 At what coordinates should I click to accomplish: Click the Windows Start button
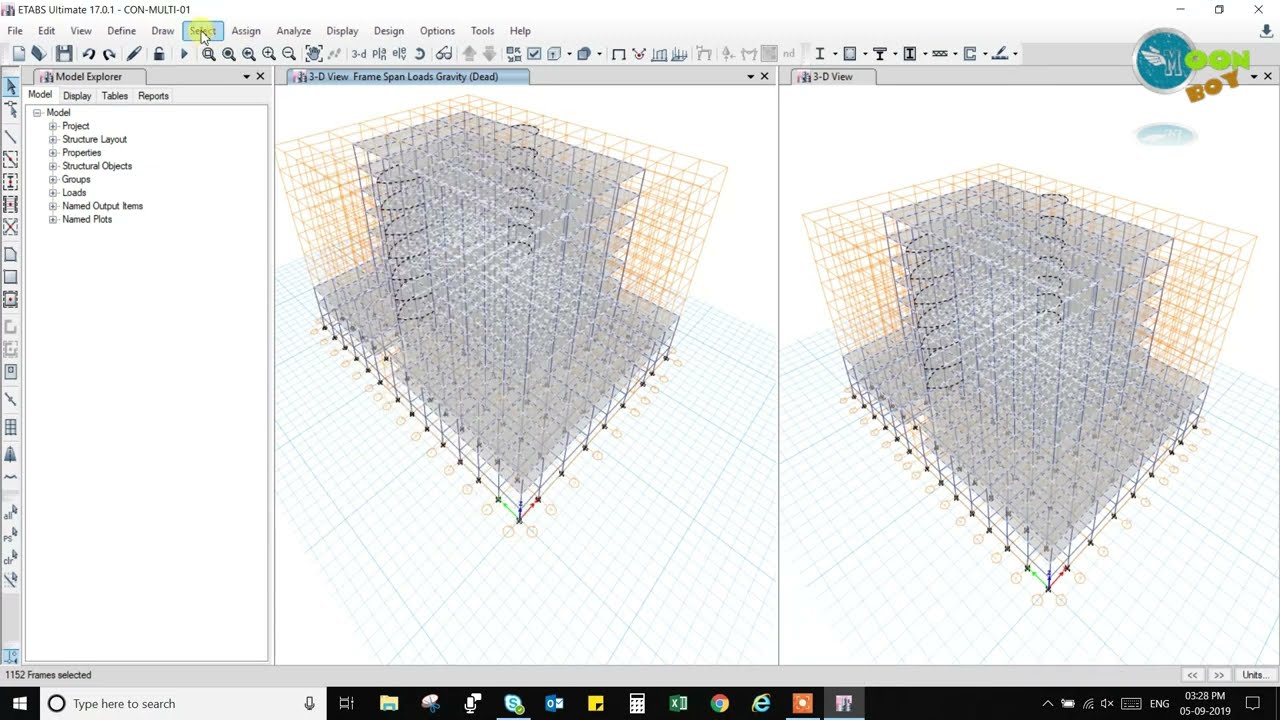(19, 704)
